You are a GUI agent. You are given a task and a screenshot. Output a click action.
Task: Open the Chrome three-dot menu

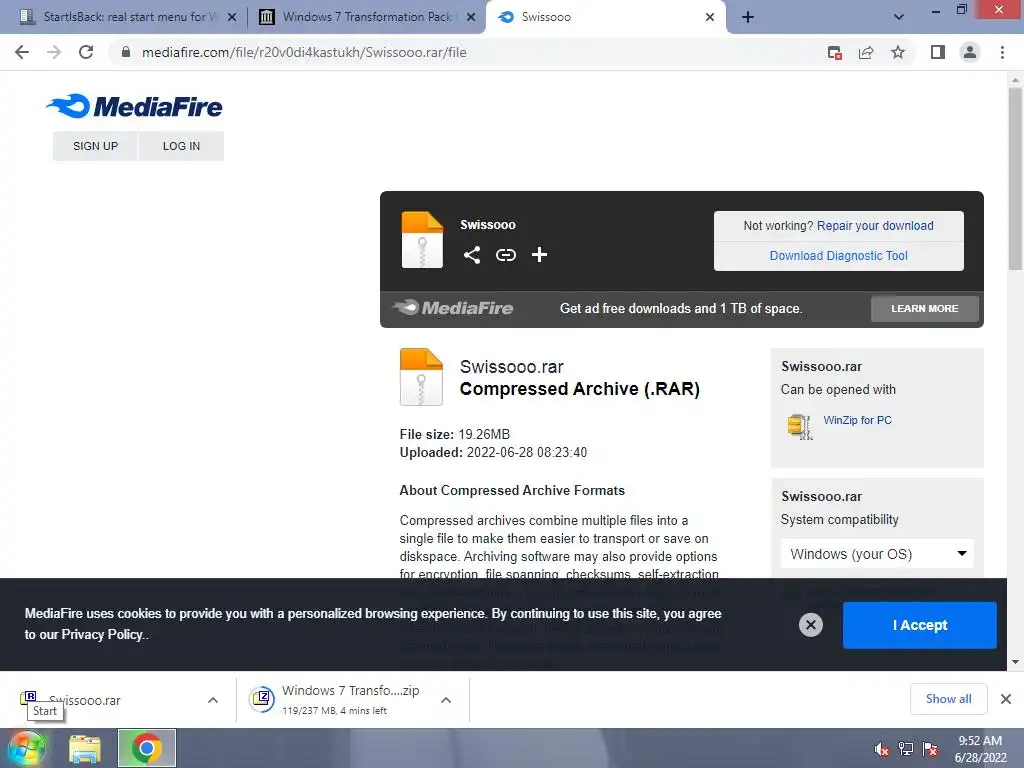[1002, 52]
